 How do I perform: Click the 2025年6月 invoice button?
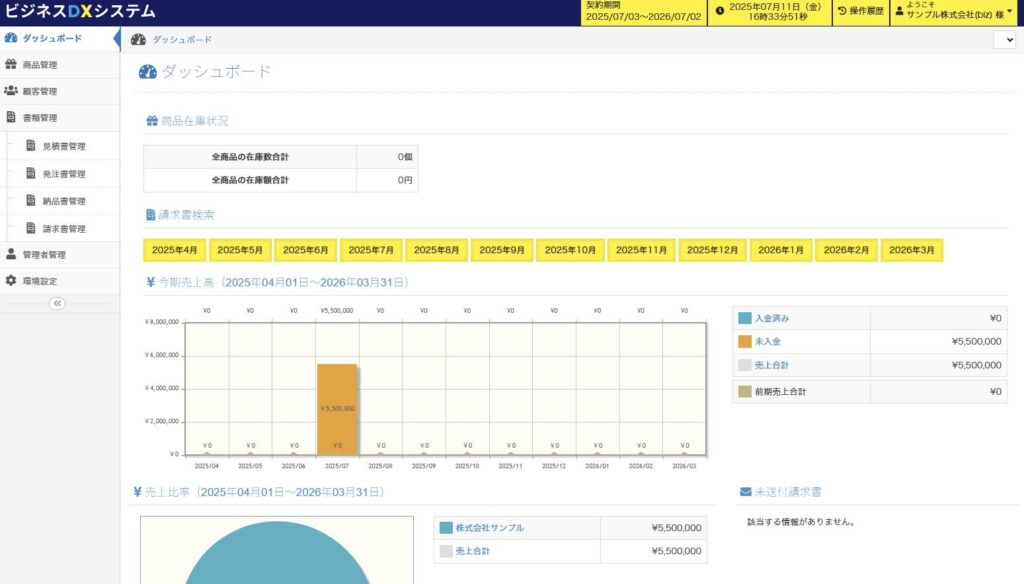point(306,250)
